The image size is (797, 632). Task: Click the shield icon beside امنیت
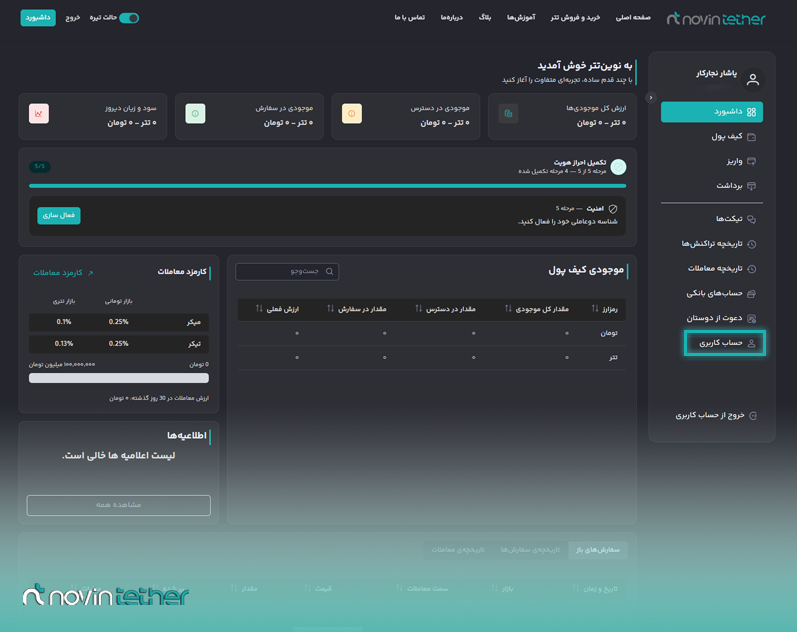coord(613,209)
